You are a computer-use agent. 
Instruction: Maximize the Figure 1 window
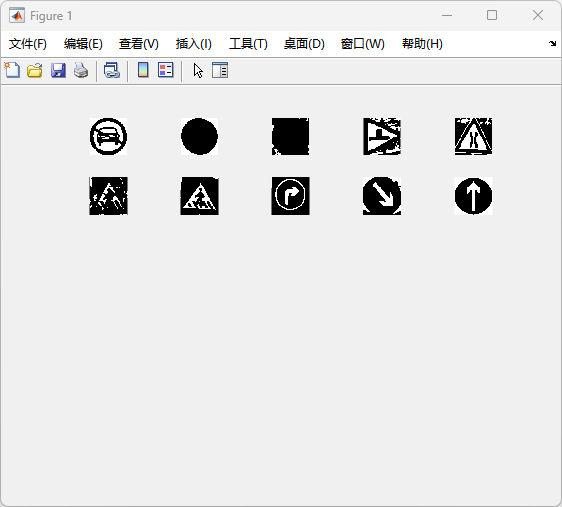pos(492,15)
